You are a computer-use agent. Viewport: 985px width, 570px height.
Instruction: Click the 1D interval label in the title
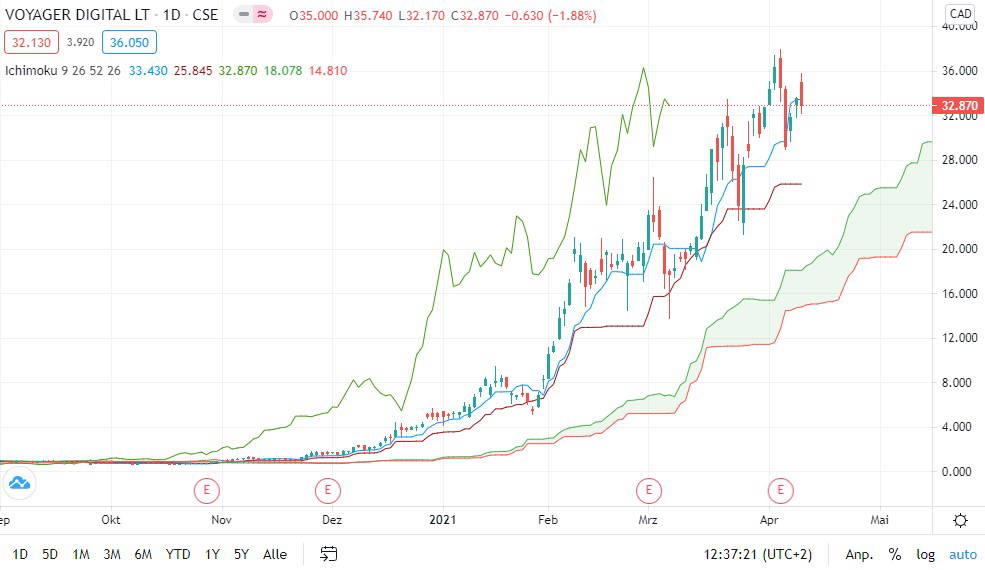(x=171, y=14)
